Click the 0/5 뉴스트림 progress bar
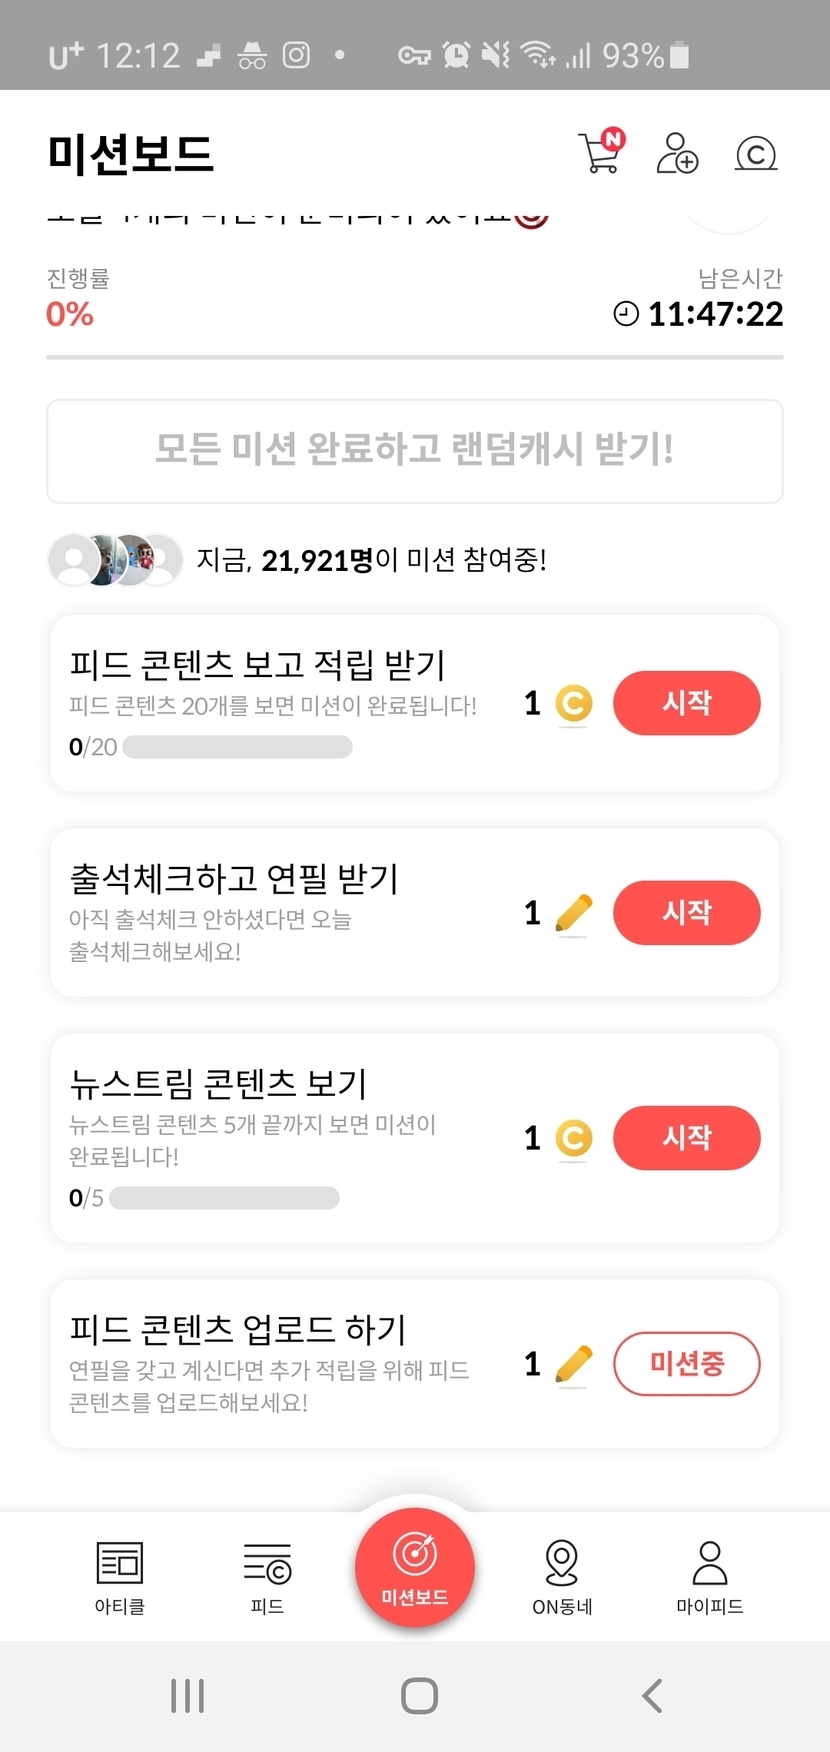This screenshot has width=830, height=1752. tap(224, 1198)
